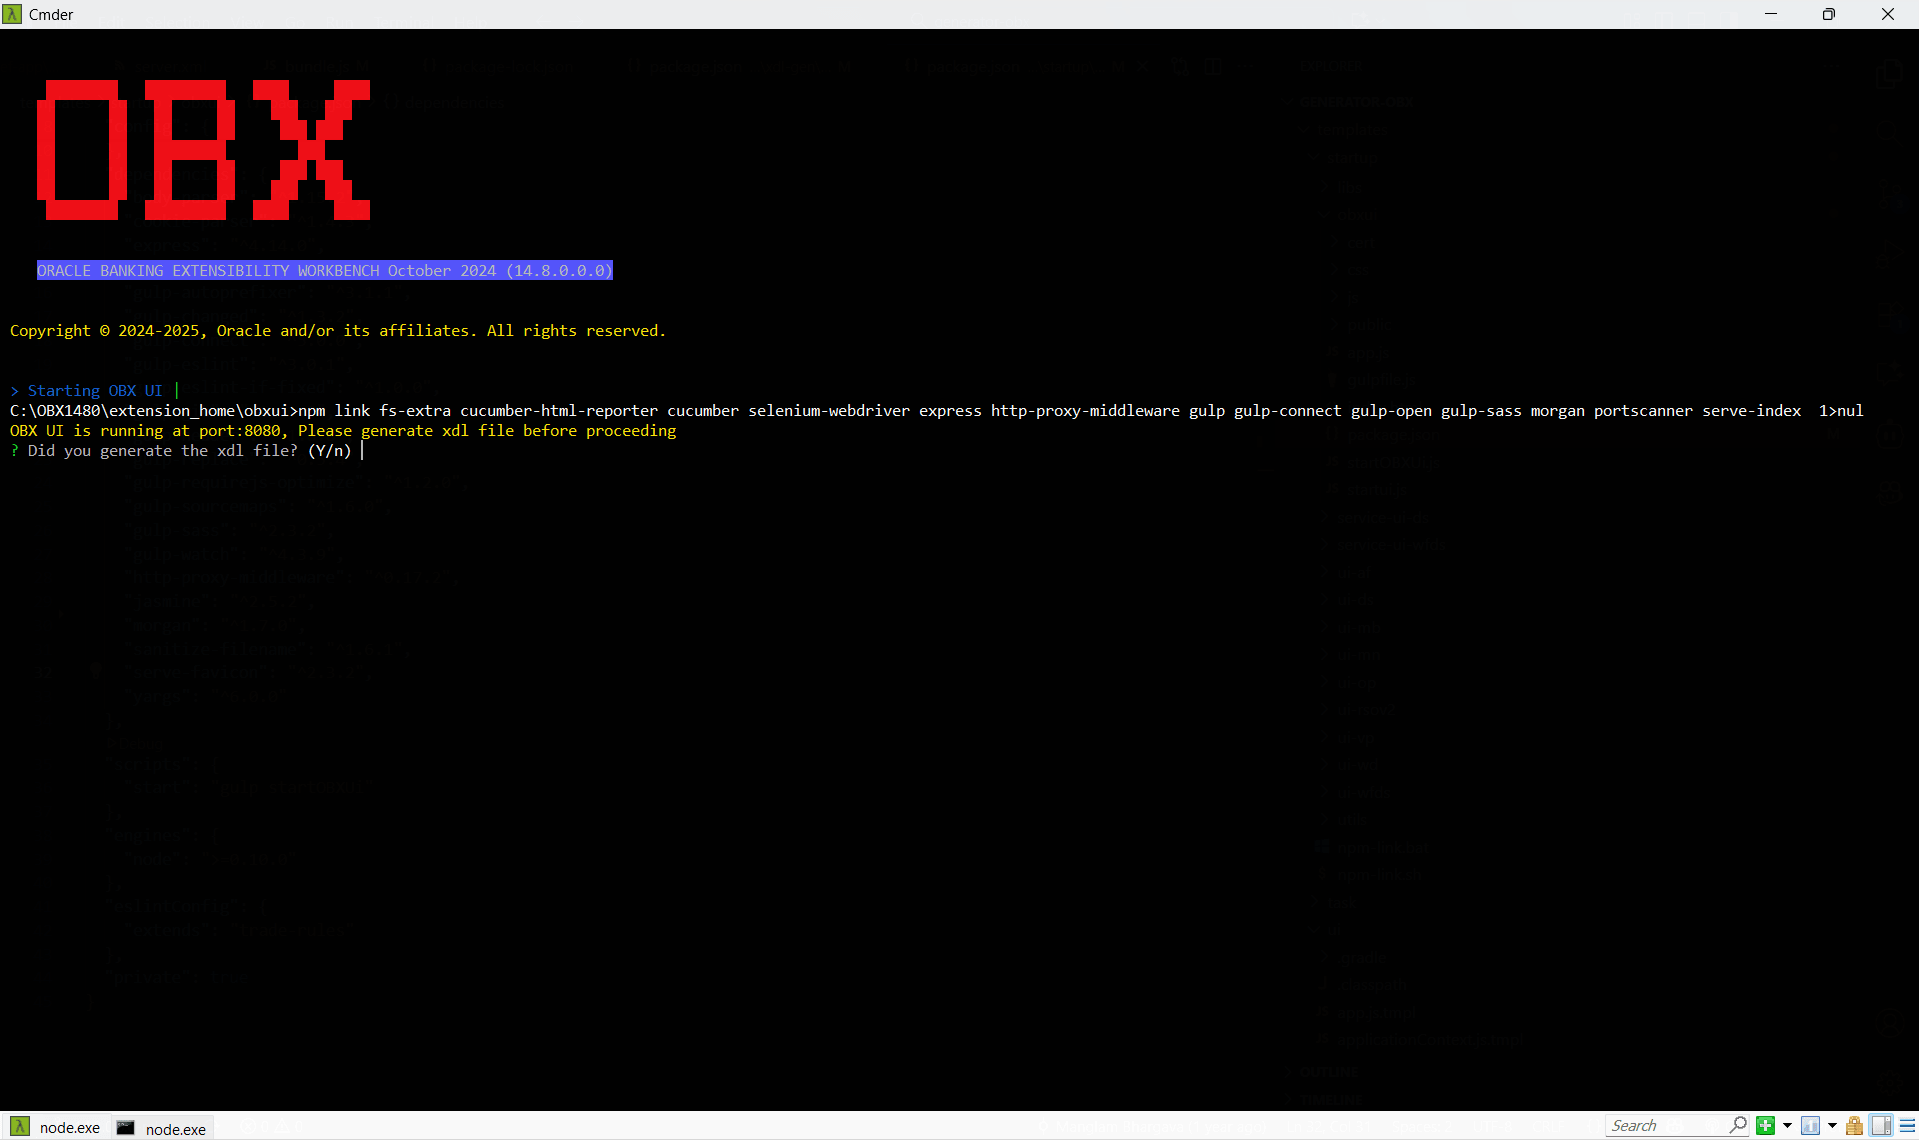
Task: Close the Cmder window
Action: [1888, 14]
